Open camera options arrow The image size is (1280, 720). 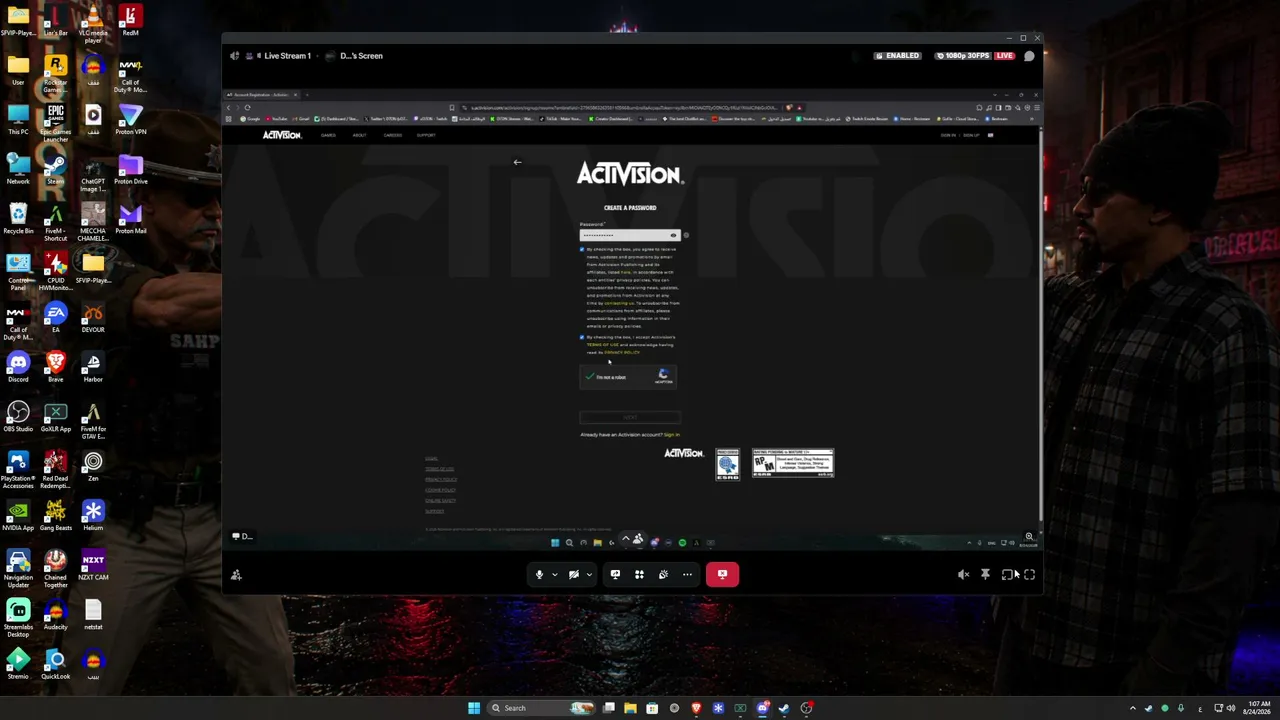click(x=589, y=575)
